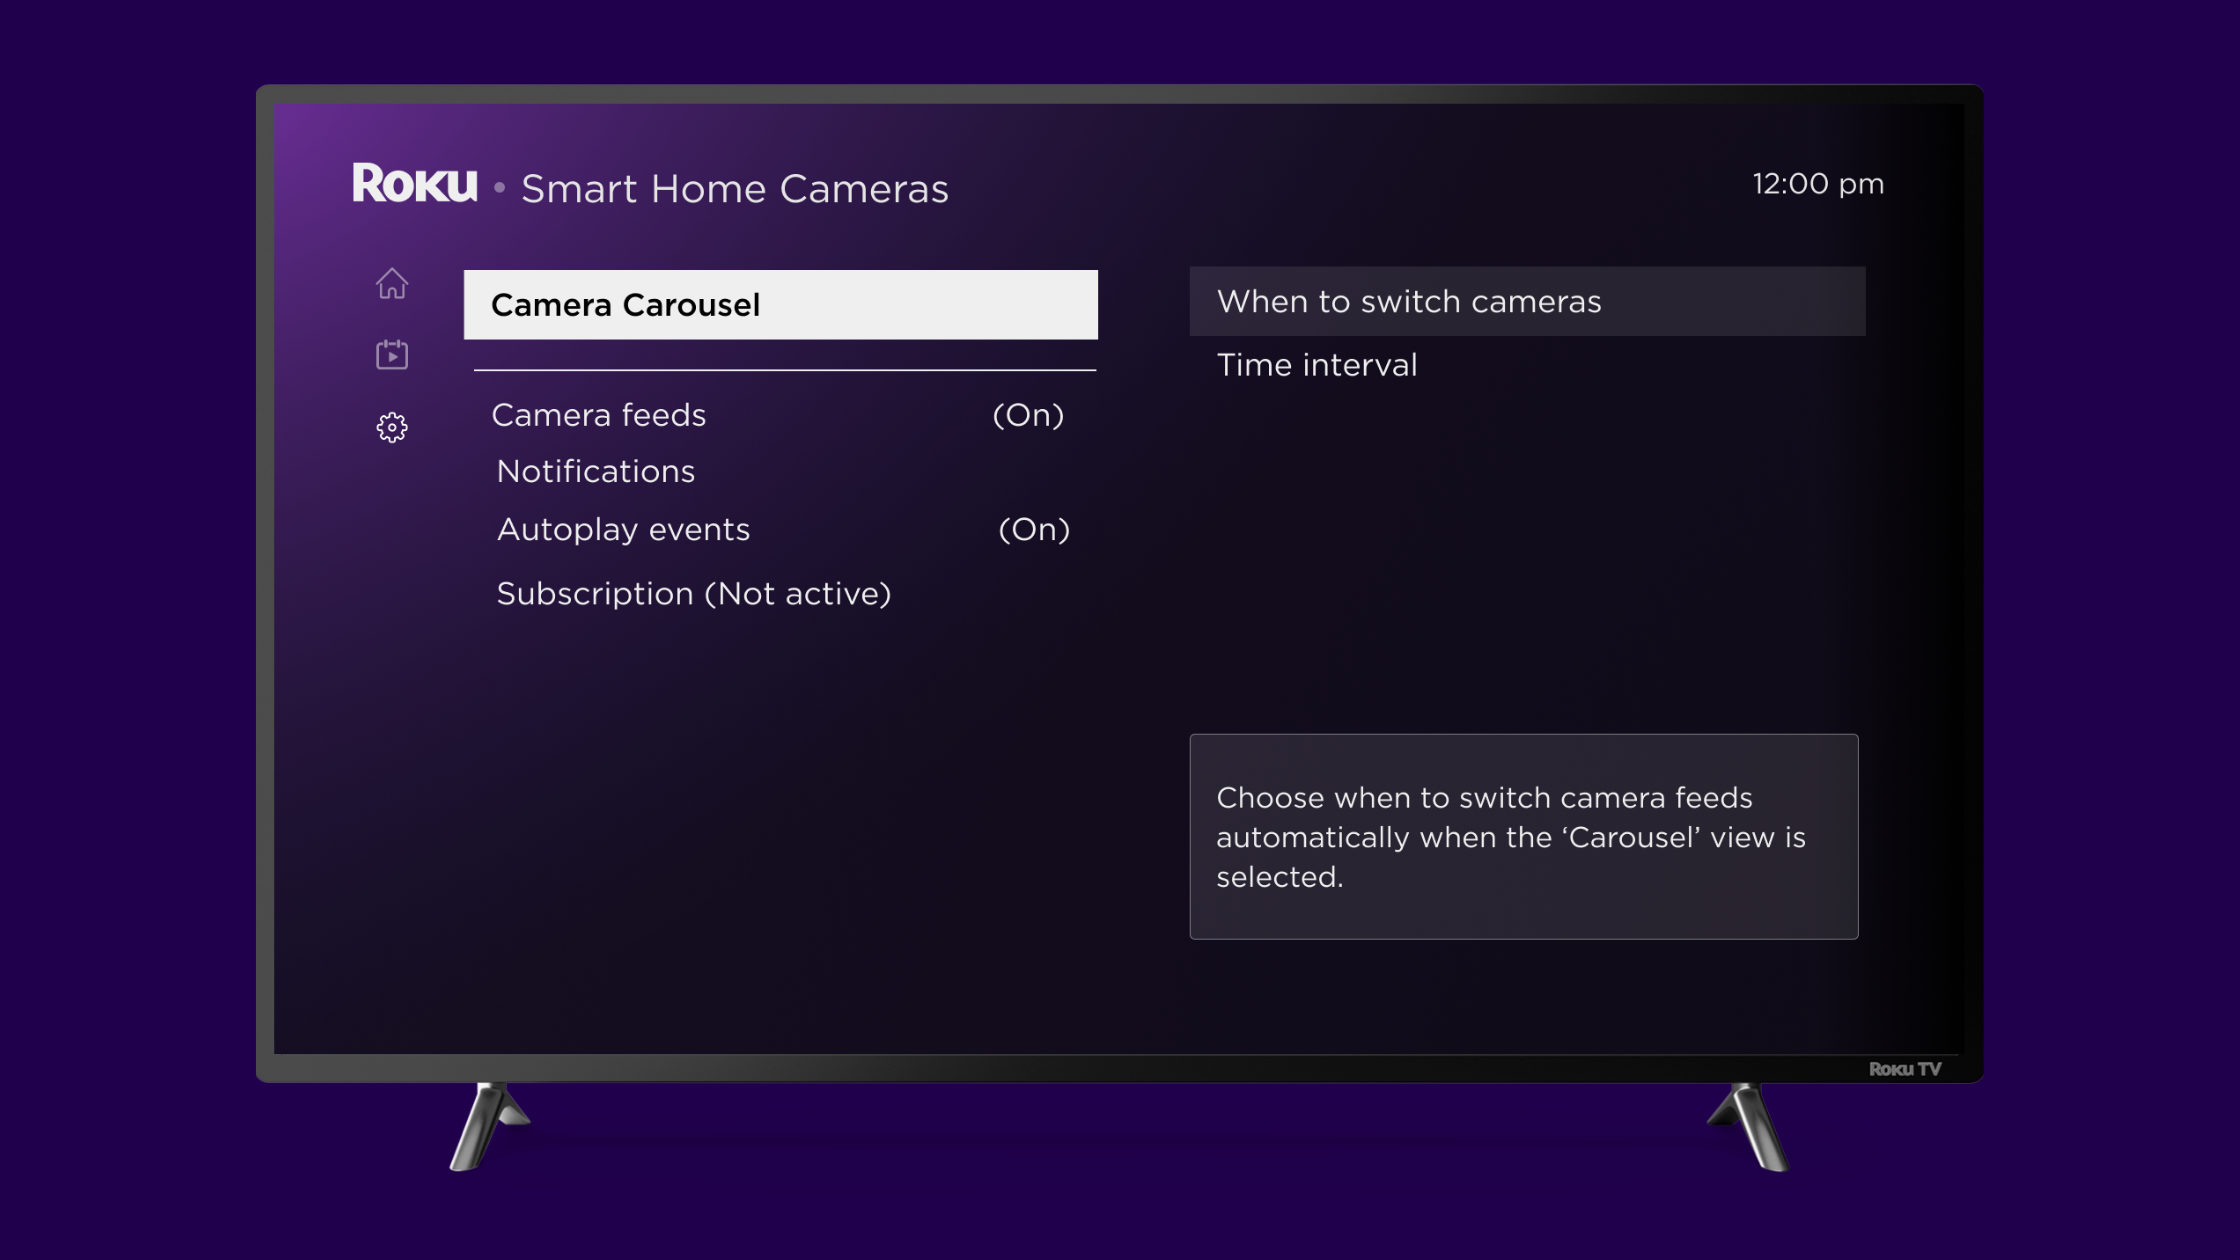
Task: Expand Camera Carousel settings section
Action: tap(780, 303)
